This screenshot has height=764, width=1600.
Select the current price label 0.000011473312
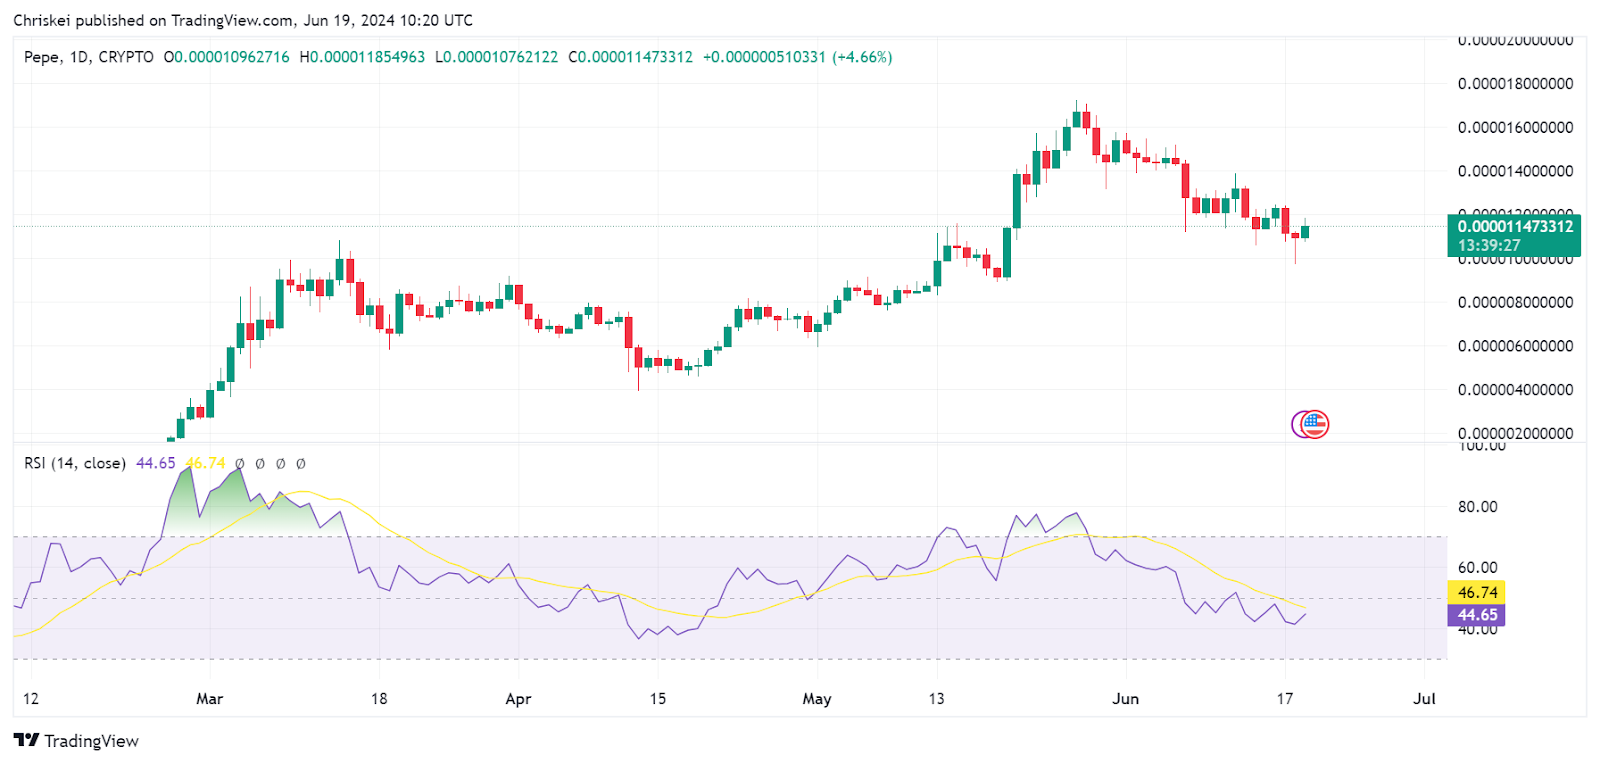[x=1515, y=227]
